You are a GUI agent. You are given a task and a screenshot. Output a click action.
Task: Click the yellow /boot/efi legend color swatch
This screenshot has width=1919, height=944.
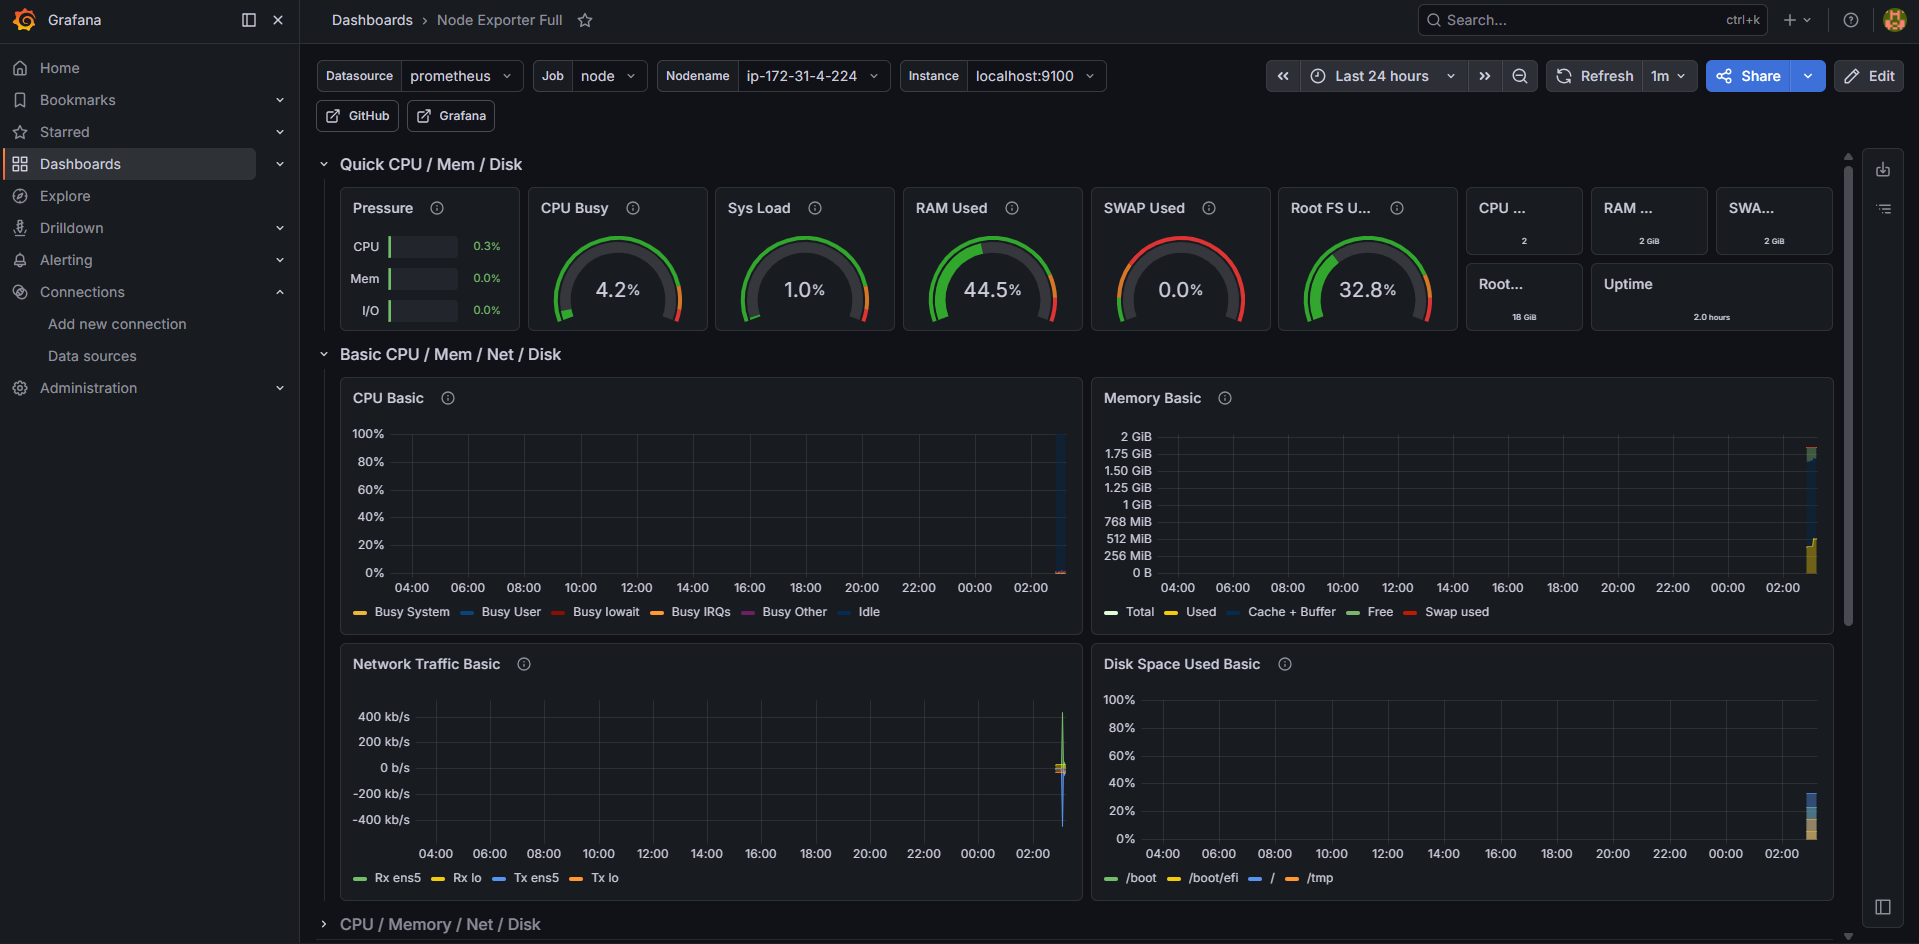(x=1174, y=879)
